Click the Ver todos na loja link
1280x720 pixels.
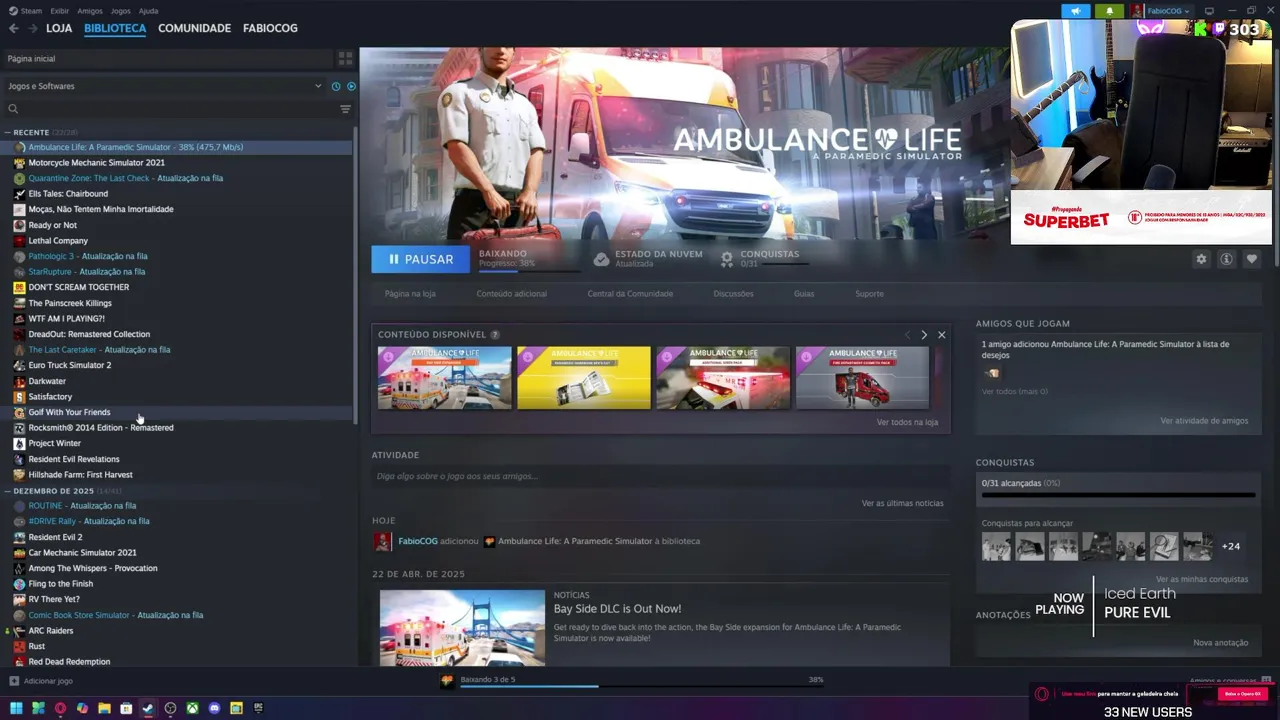click(907, 422)
